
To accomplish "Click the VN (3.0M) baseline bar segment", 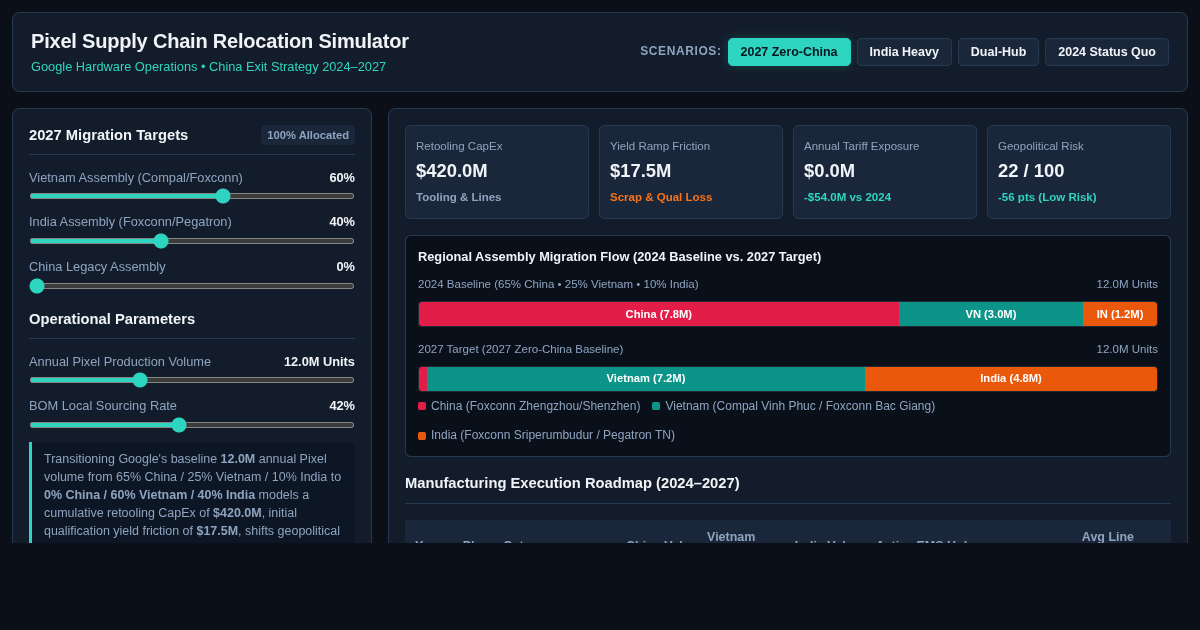I will click(x=991, y=314).
